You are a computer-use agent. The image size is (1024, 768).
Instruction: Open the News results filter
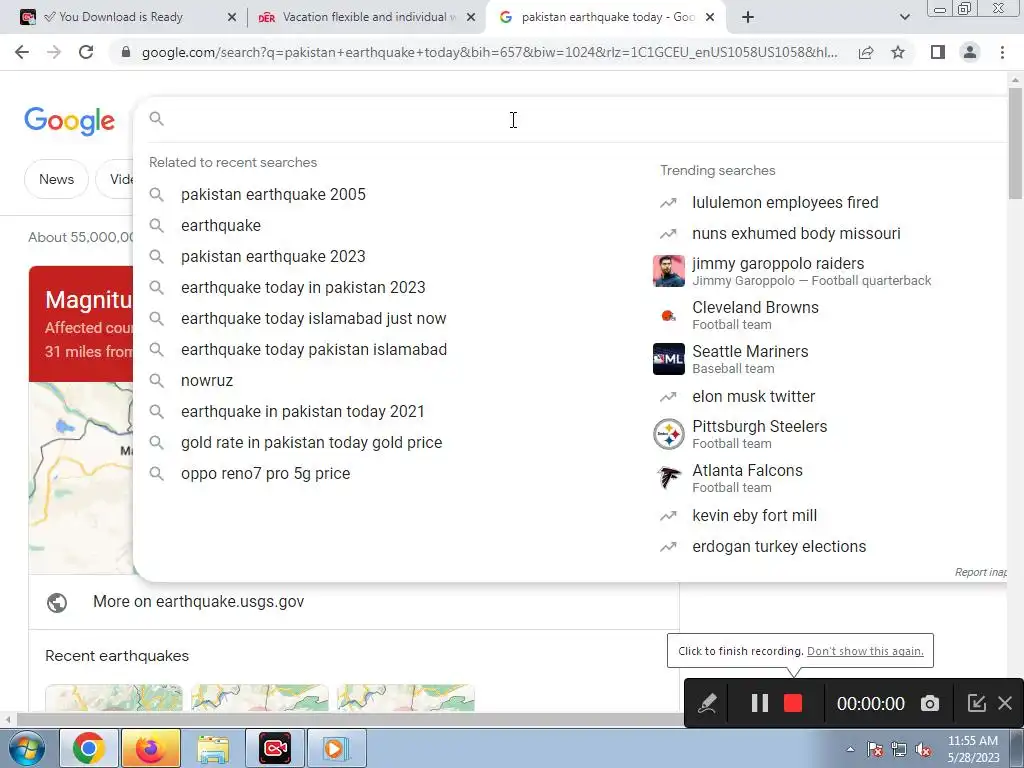(x=56, y=179)
